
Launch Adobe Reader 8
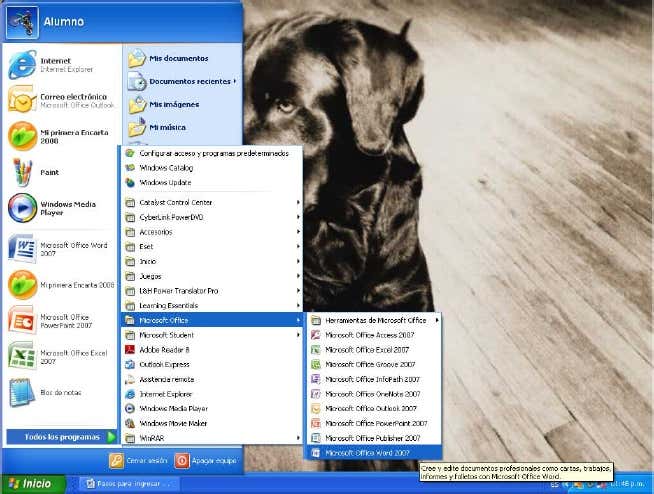click(x=211, y=350)
